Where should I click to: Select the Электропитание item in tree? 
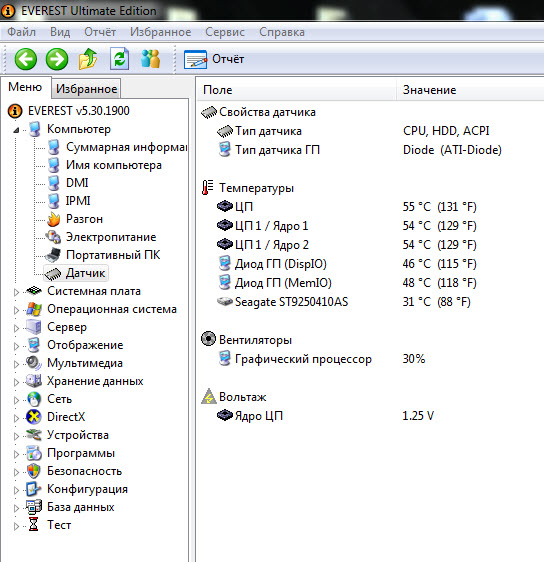click(101, 237)
